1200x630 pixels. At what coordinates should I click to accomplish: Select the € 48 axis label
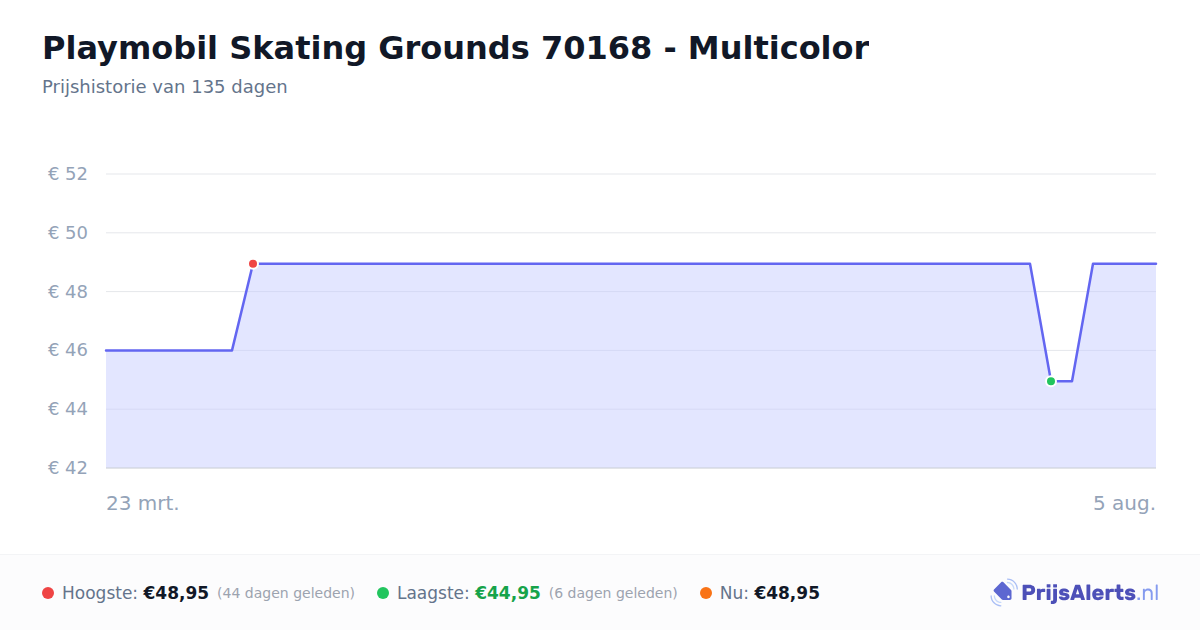click(x=68, y=292)
